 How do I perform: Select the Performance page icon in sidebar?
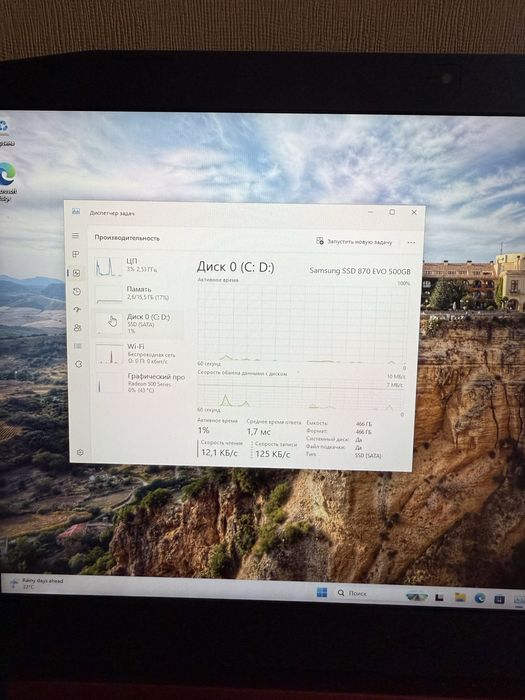point(76,273)
